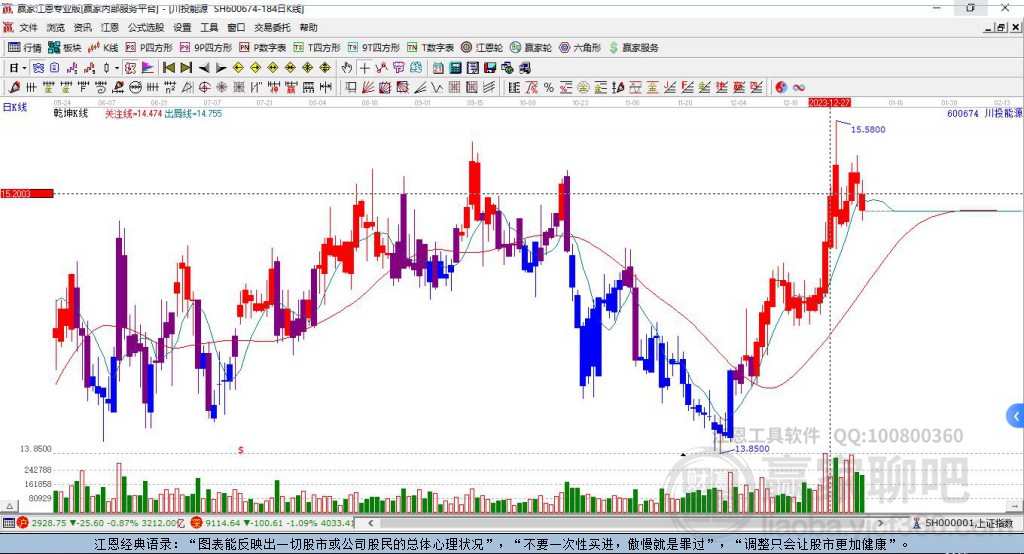Open the 江恩轮 Gann wheel
Viewport: 1024px width, 554px height.
pyautogui.click(x=482, y=48)
